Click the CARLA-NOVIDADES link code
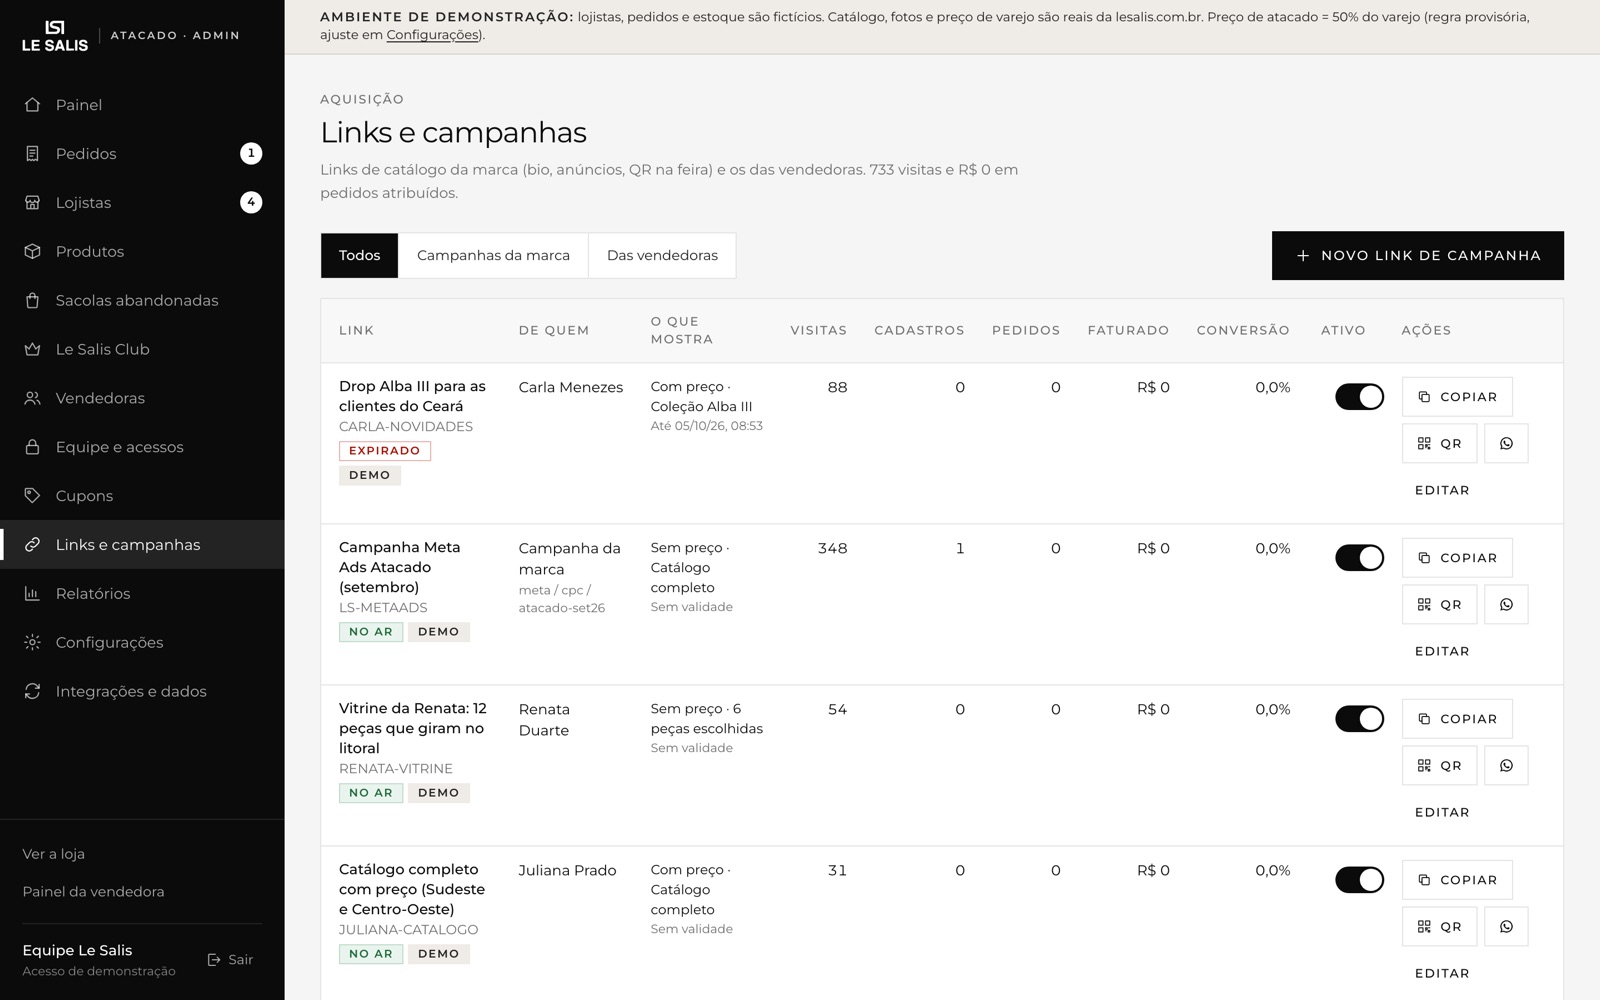 (406, 427)
